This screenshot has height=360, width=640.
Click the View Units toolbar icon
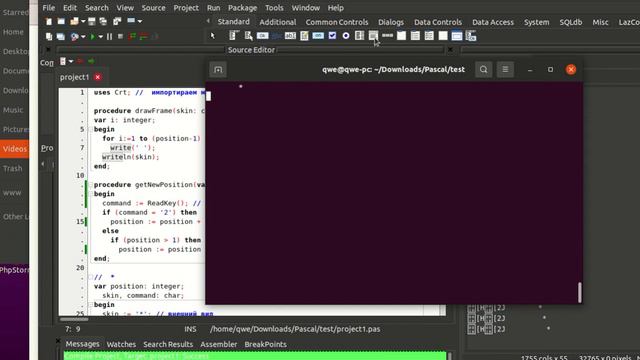point(49,37)
